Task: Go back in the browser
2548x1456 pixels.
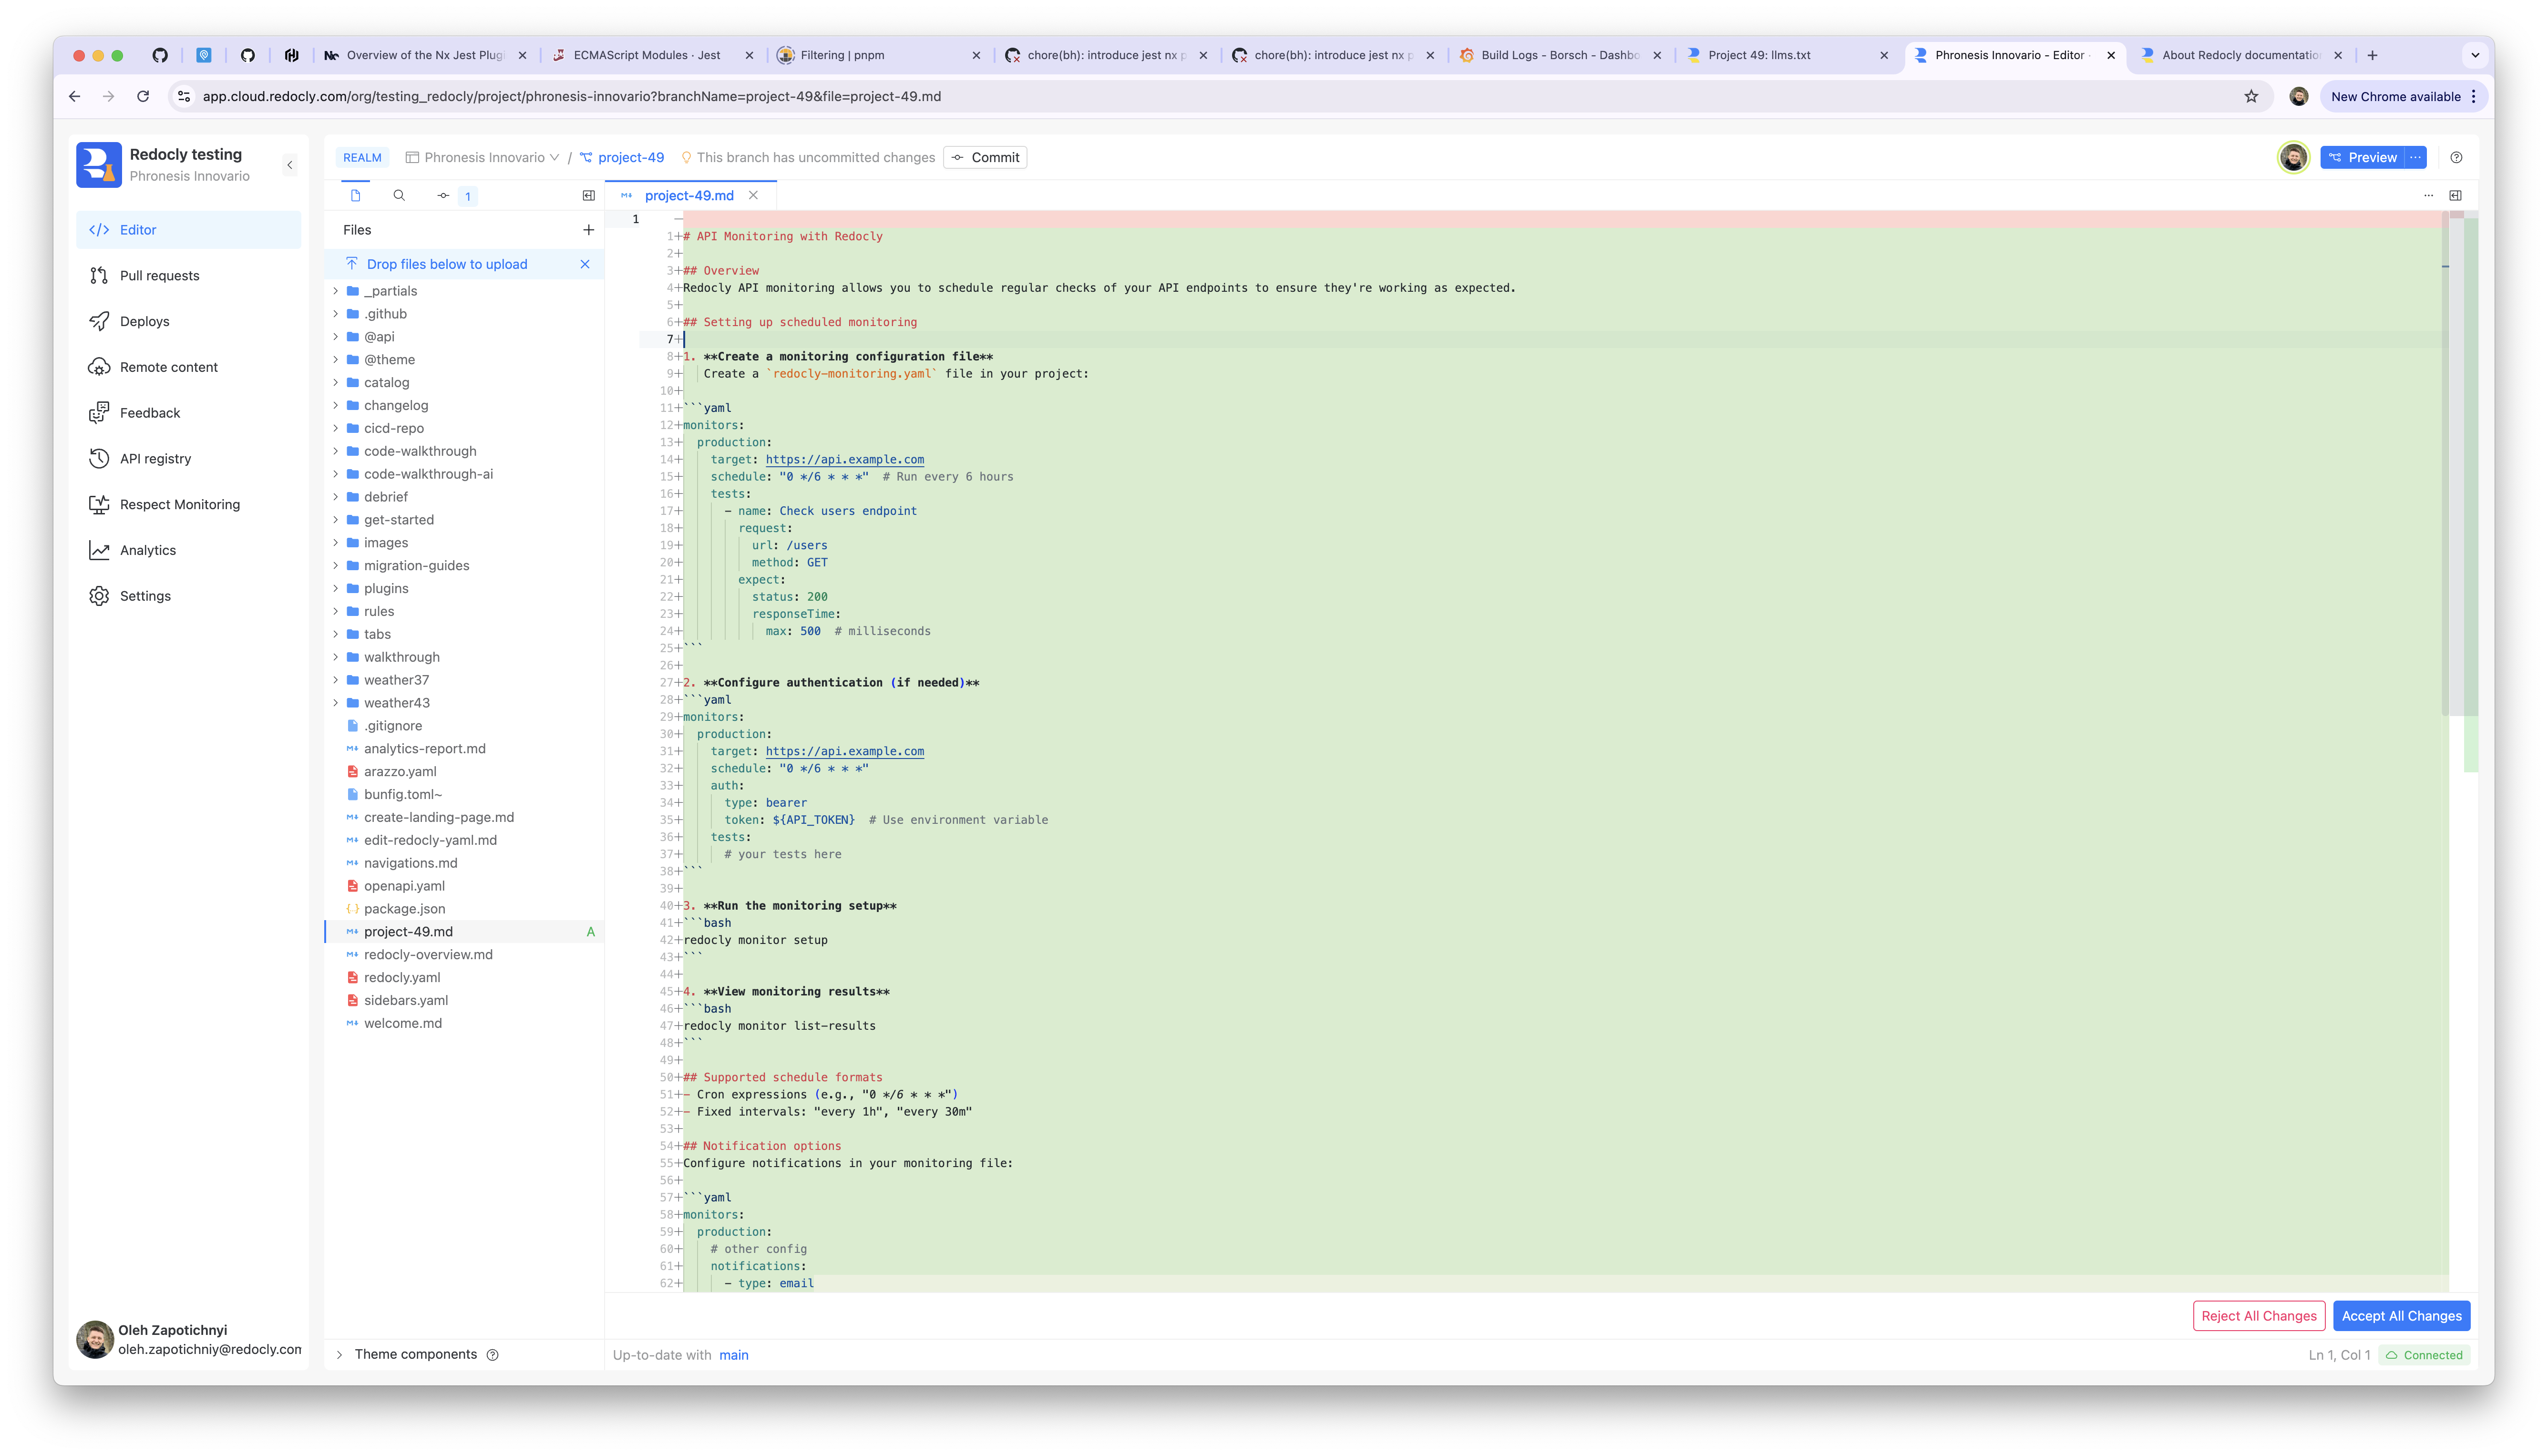Action: pyautogui.click(x=75, y=97)
